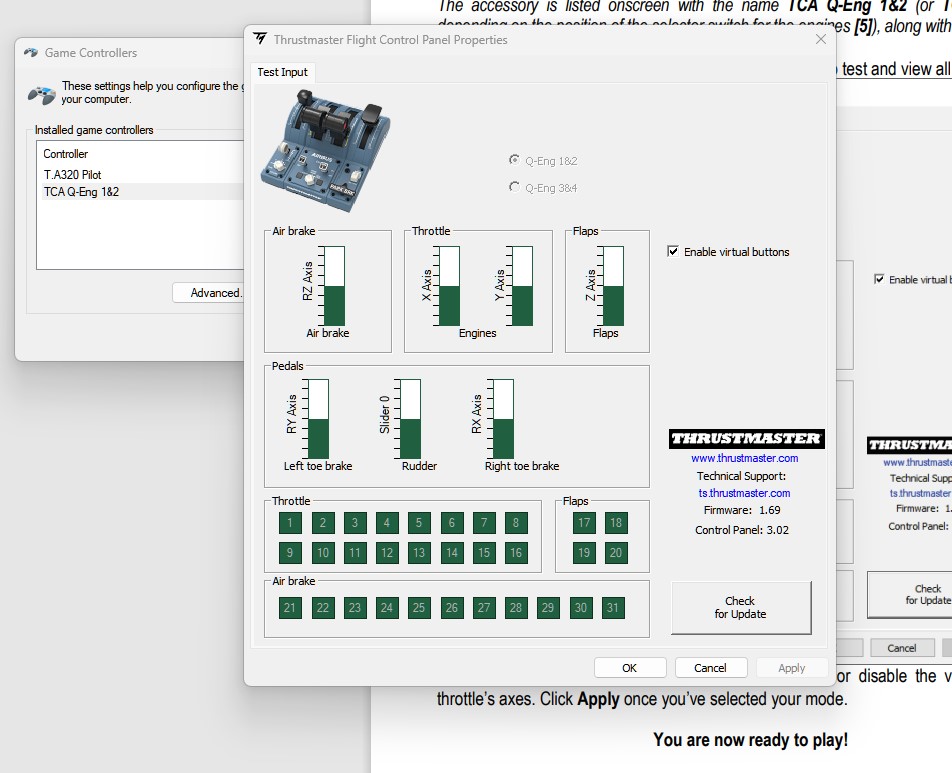Select the Q-Eng 3&4 radio button
952x773 pixels.
[515, 187]
